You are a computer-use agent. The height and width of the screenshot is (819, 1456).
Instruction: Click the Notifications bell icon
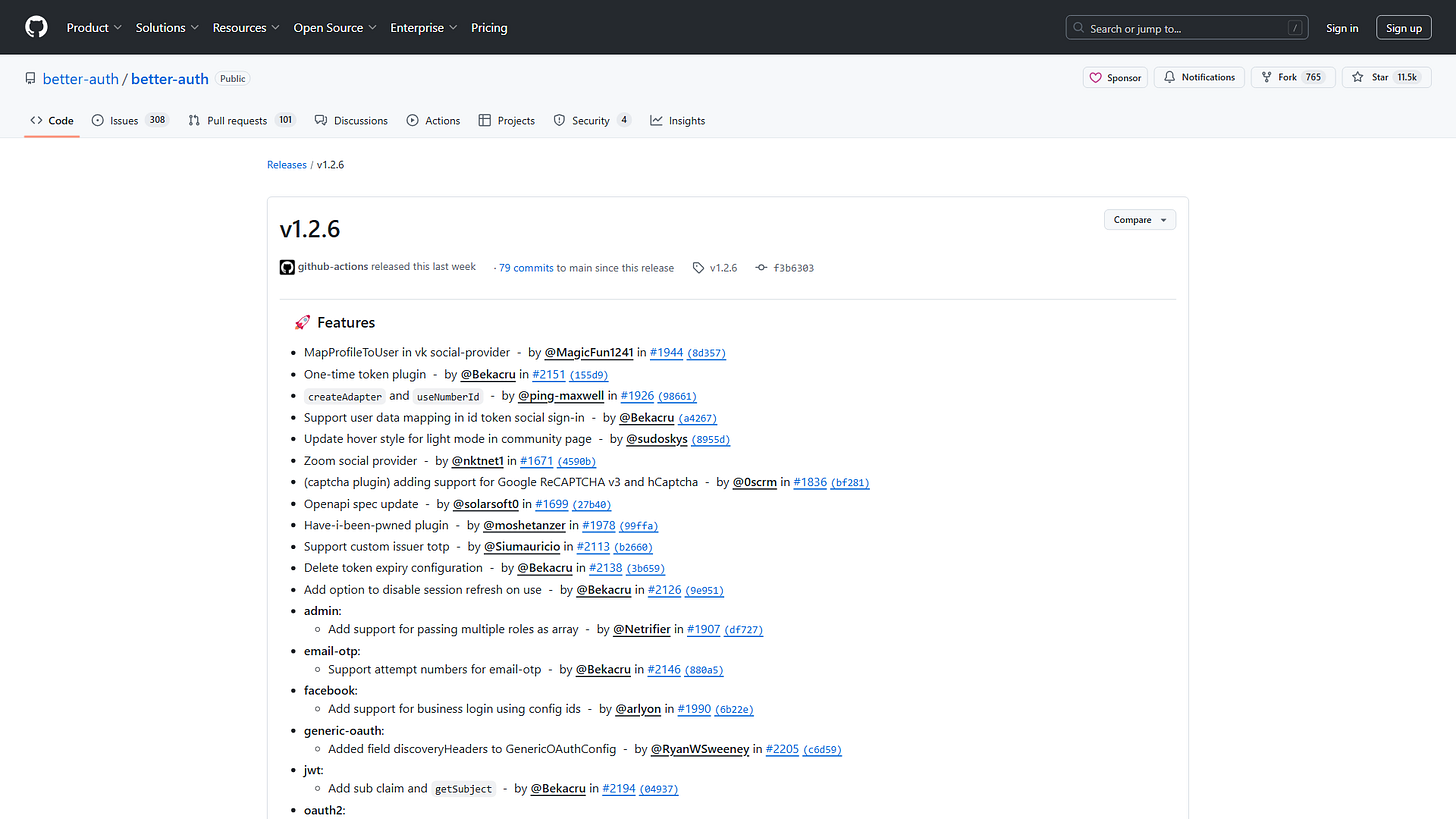tap(1169, 77)
